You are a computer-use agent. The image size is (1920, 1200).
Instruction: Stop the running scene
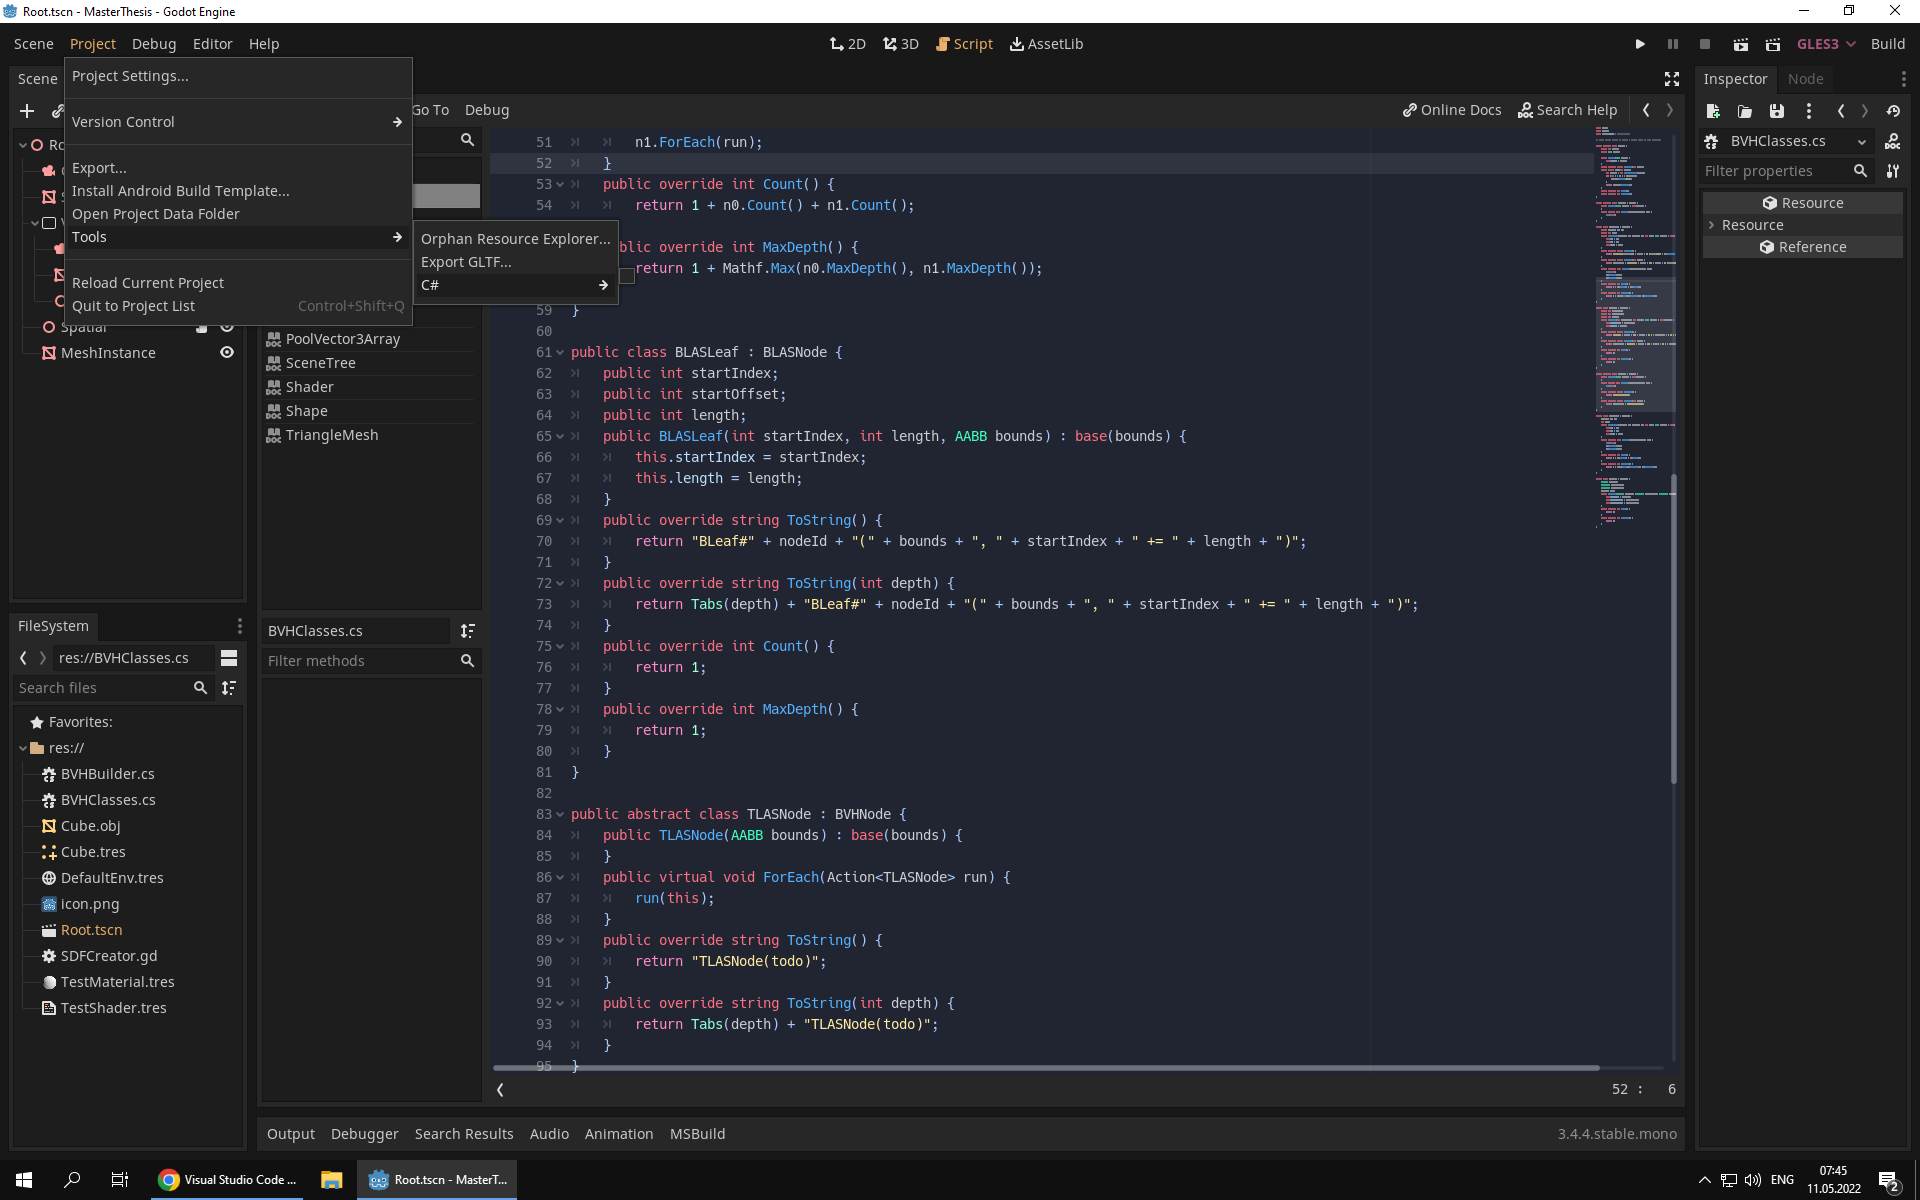pos(1704,44)
